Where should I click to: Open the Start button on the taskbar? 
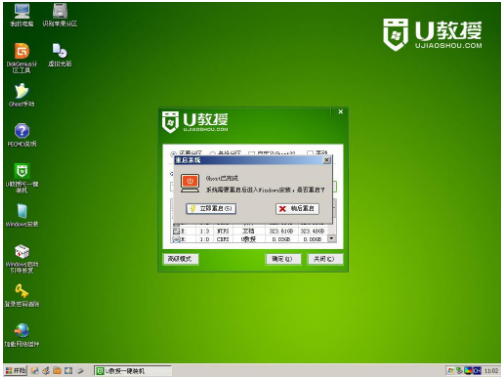[15, 370]
